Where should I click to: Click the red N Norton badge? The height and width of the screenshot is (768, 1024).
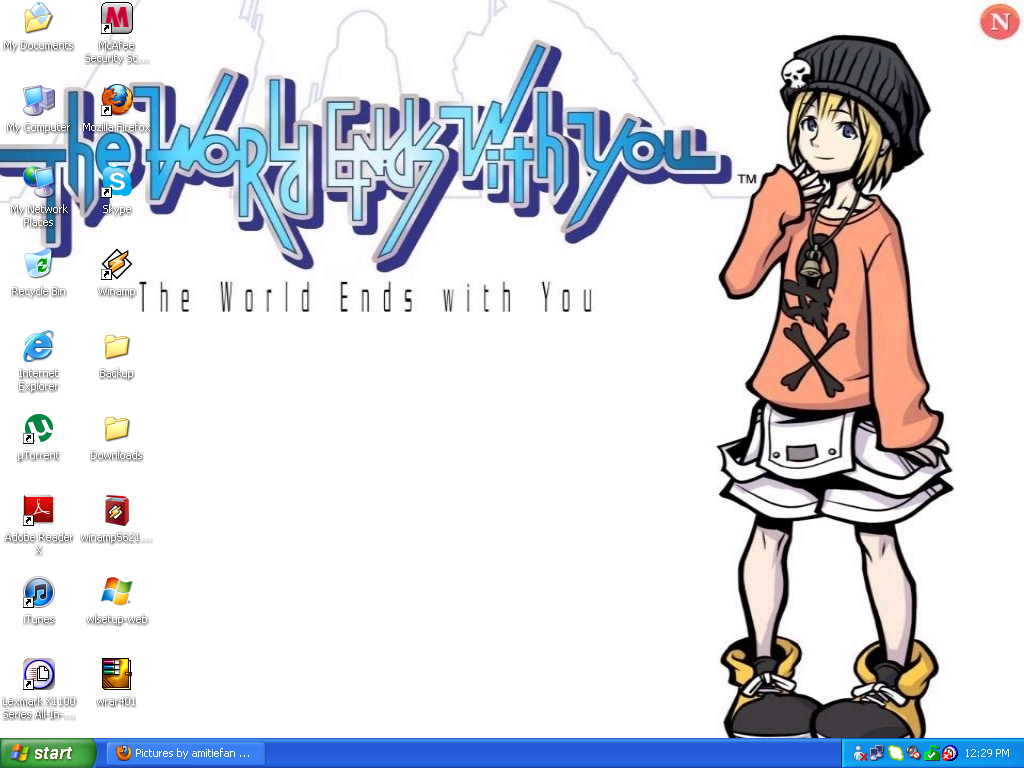tap(999, 22)
